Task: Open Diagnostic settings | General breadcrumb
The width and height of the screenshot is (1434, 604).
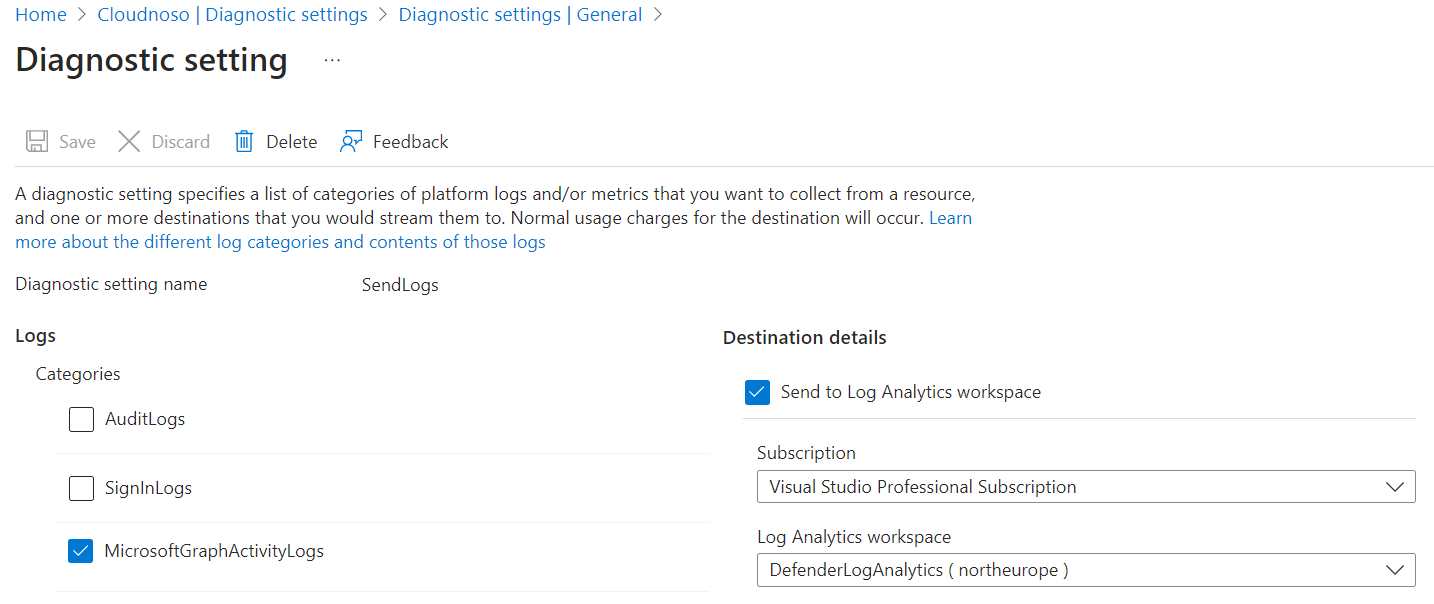Action: point(520,15)
